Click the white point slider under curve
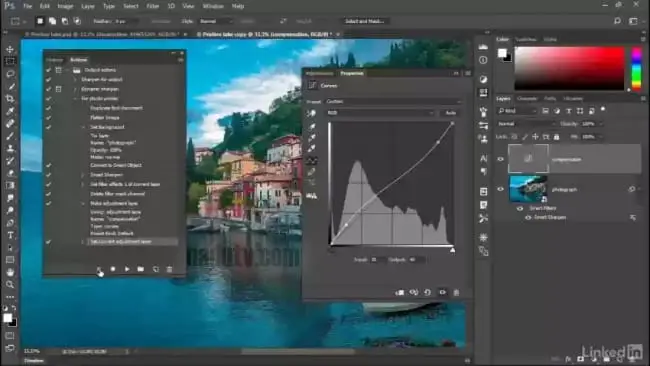The width and height of the screenshot is (650, 366). coord(453,250)
